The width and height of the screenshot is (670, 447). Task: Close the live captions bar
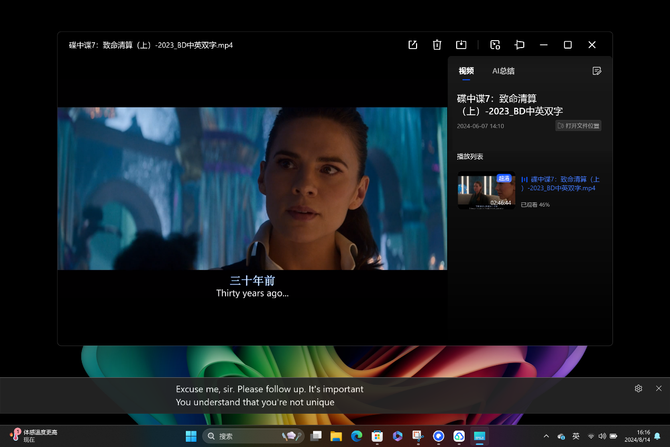point(658,388)
